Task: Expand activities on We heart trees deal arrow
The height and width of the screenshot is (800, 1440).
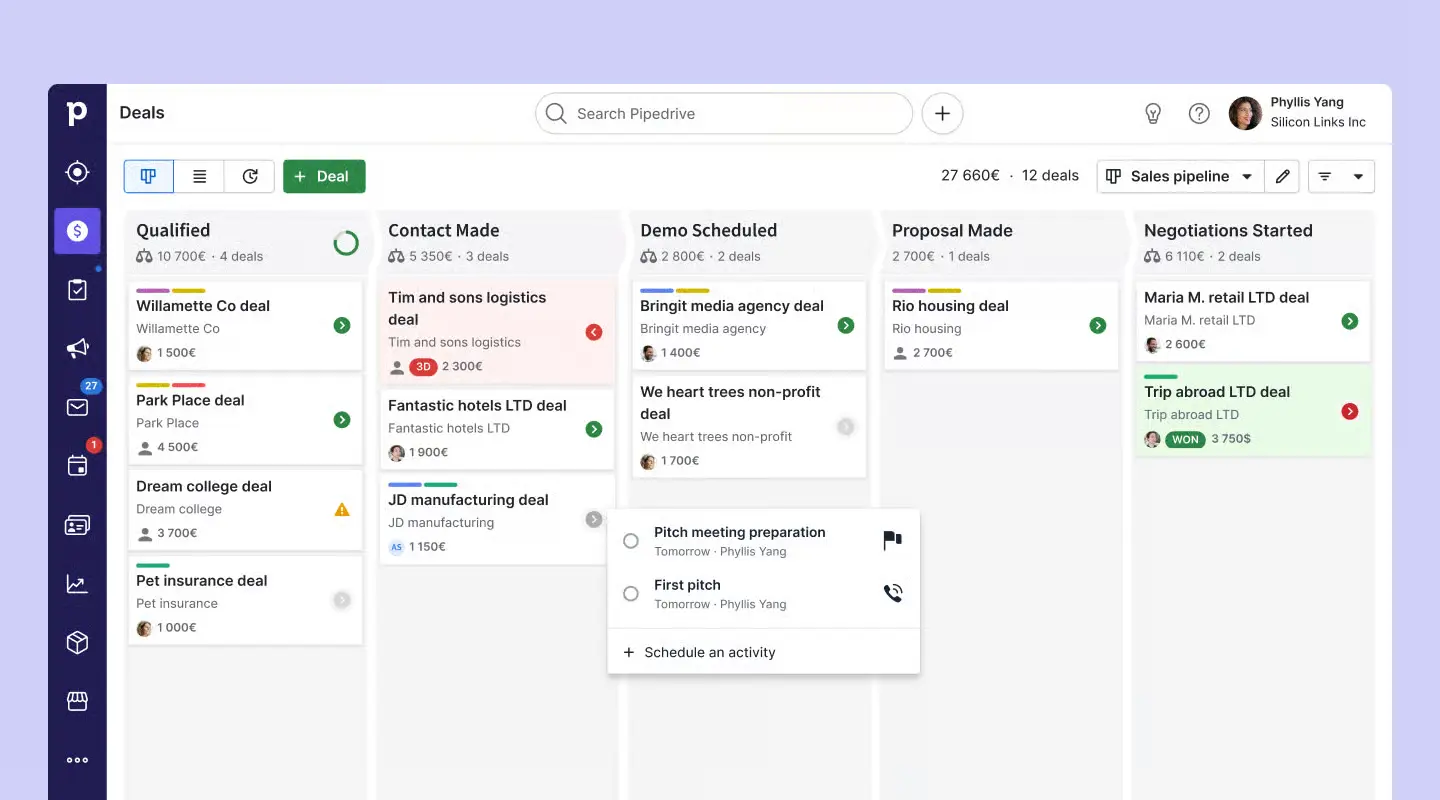Action: pos(846,427)
